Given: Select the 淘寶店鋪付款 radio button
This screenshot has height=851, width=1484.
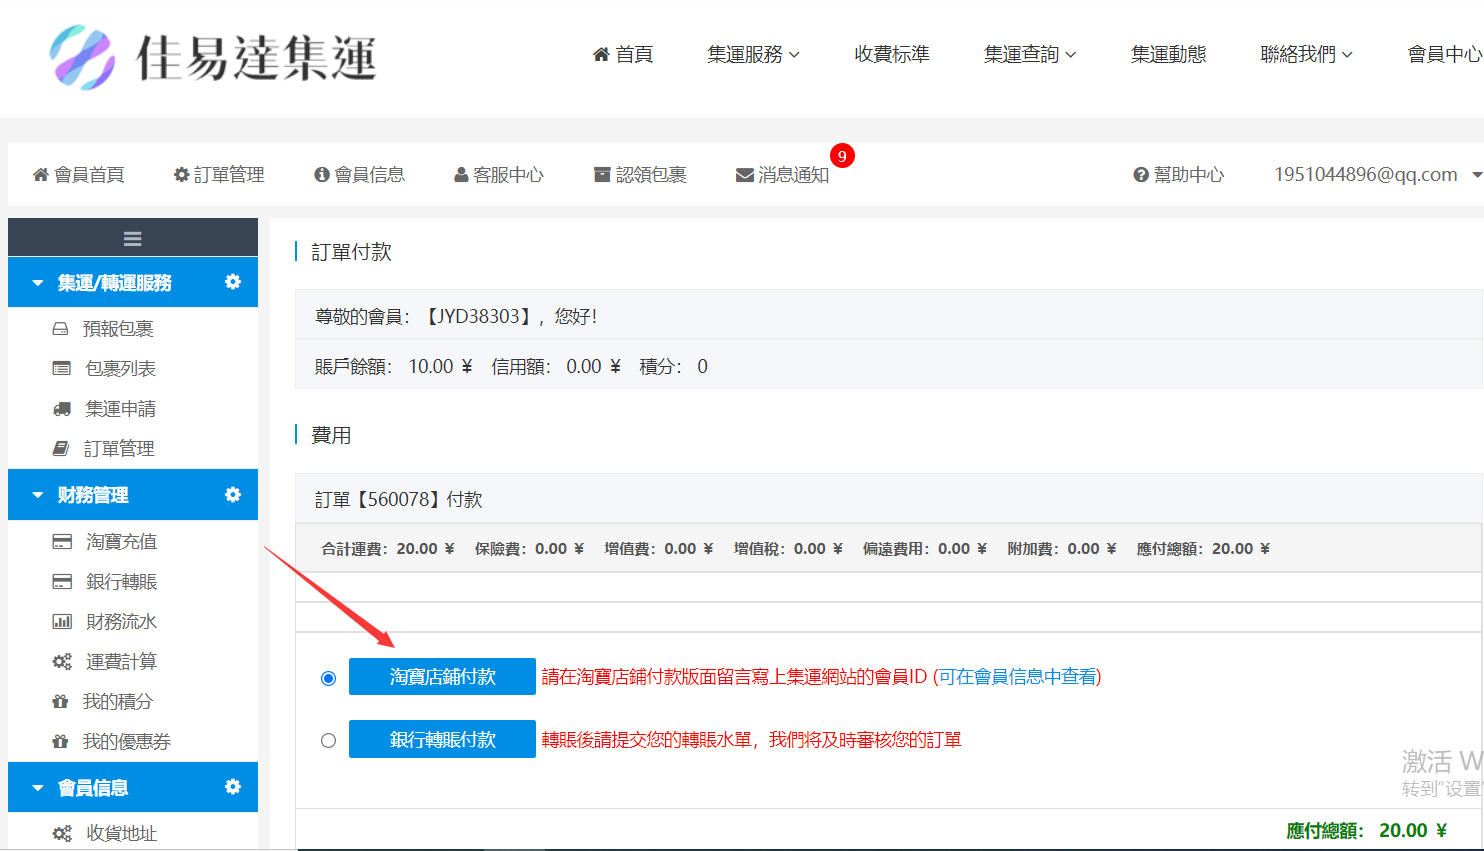Looking at the screenshot, I should pyautogui.click(x=328, y=678).
